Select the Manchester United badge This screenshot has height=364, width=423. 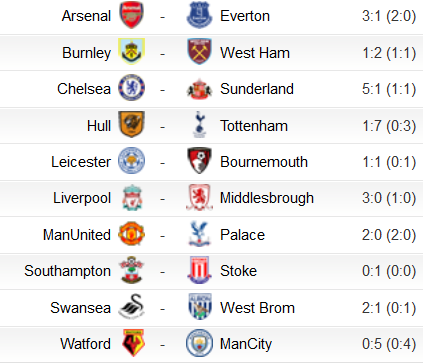point(132,234)
